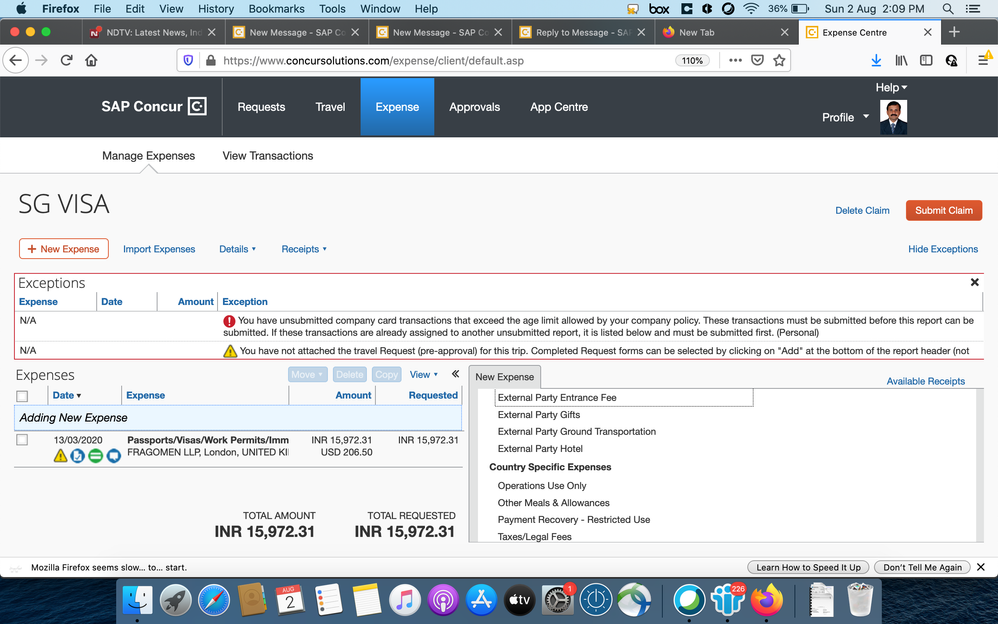Click the Submit Claim button
Screen dimensions: 998x624
pos(943,210)
